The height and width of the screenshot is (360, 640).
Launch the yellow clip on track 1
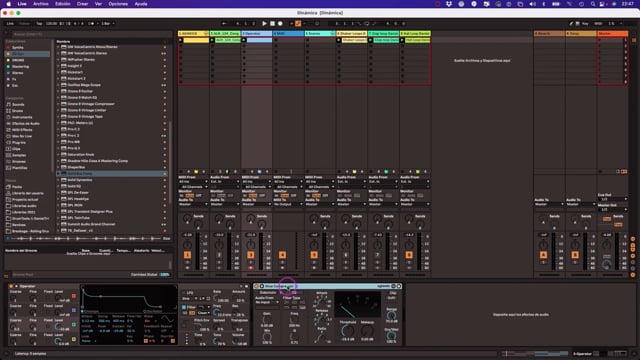tap(180, 40)
